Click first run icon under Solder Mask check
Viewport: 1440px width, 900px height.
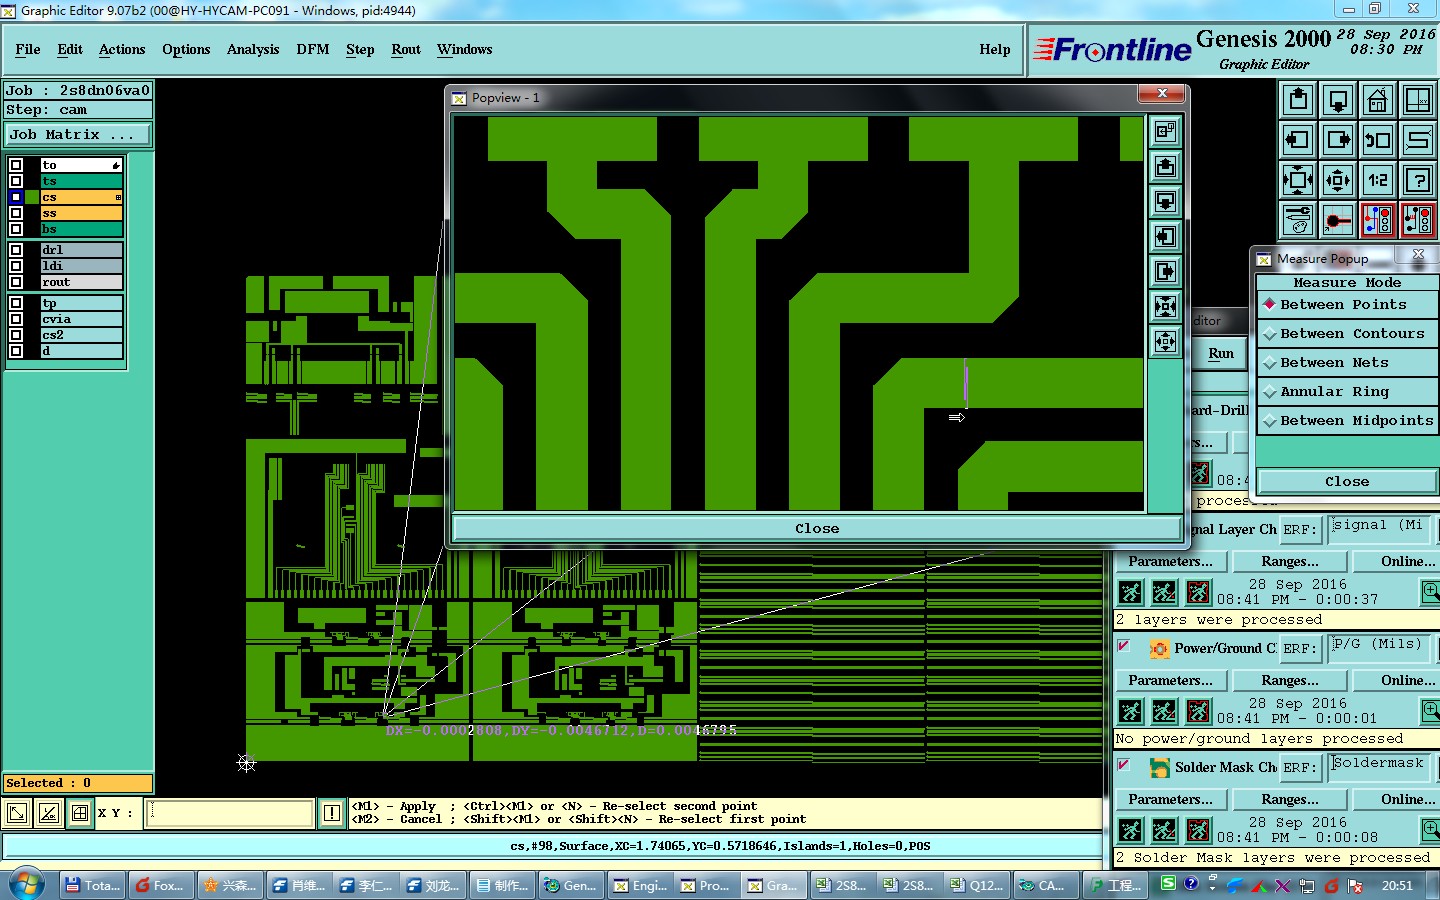[x=1131, y=830]
